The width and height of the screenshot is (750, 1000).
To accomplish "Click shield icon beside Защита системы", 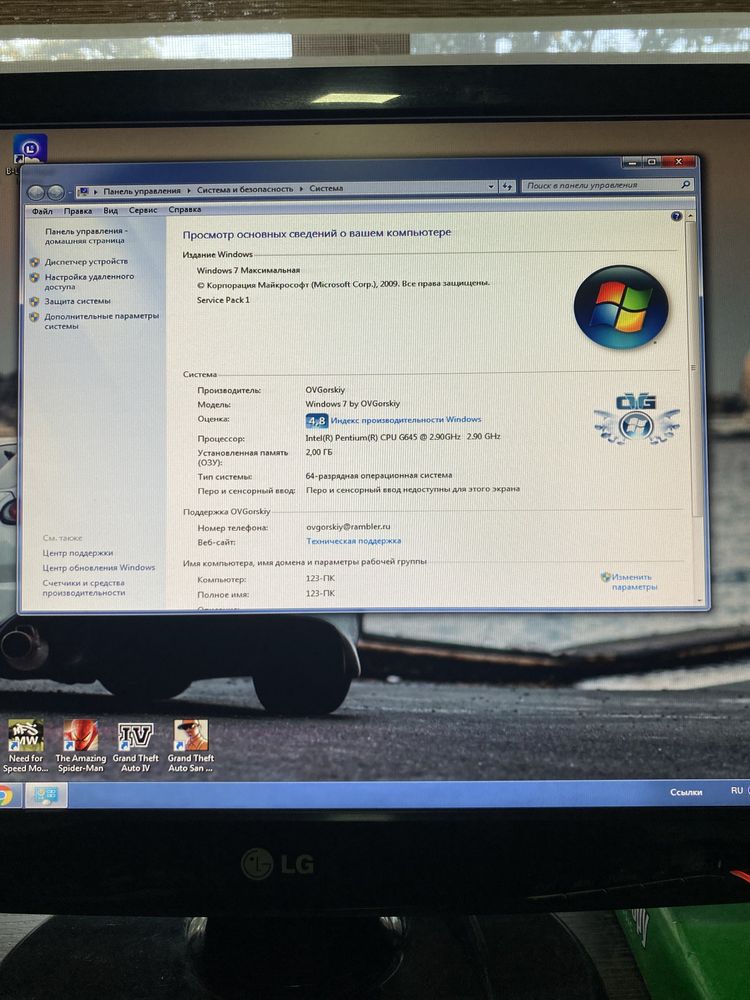I will tap(34, 301).
